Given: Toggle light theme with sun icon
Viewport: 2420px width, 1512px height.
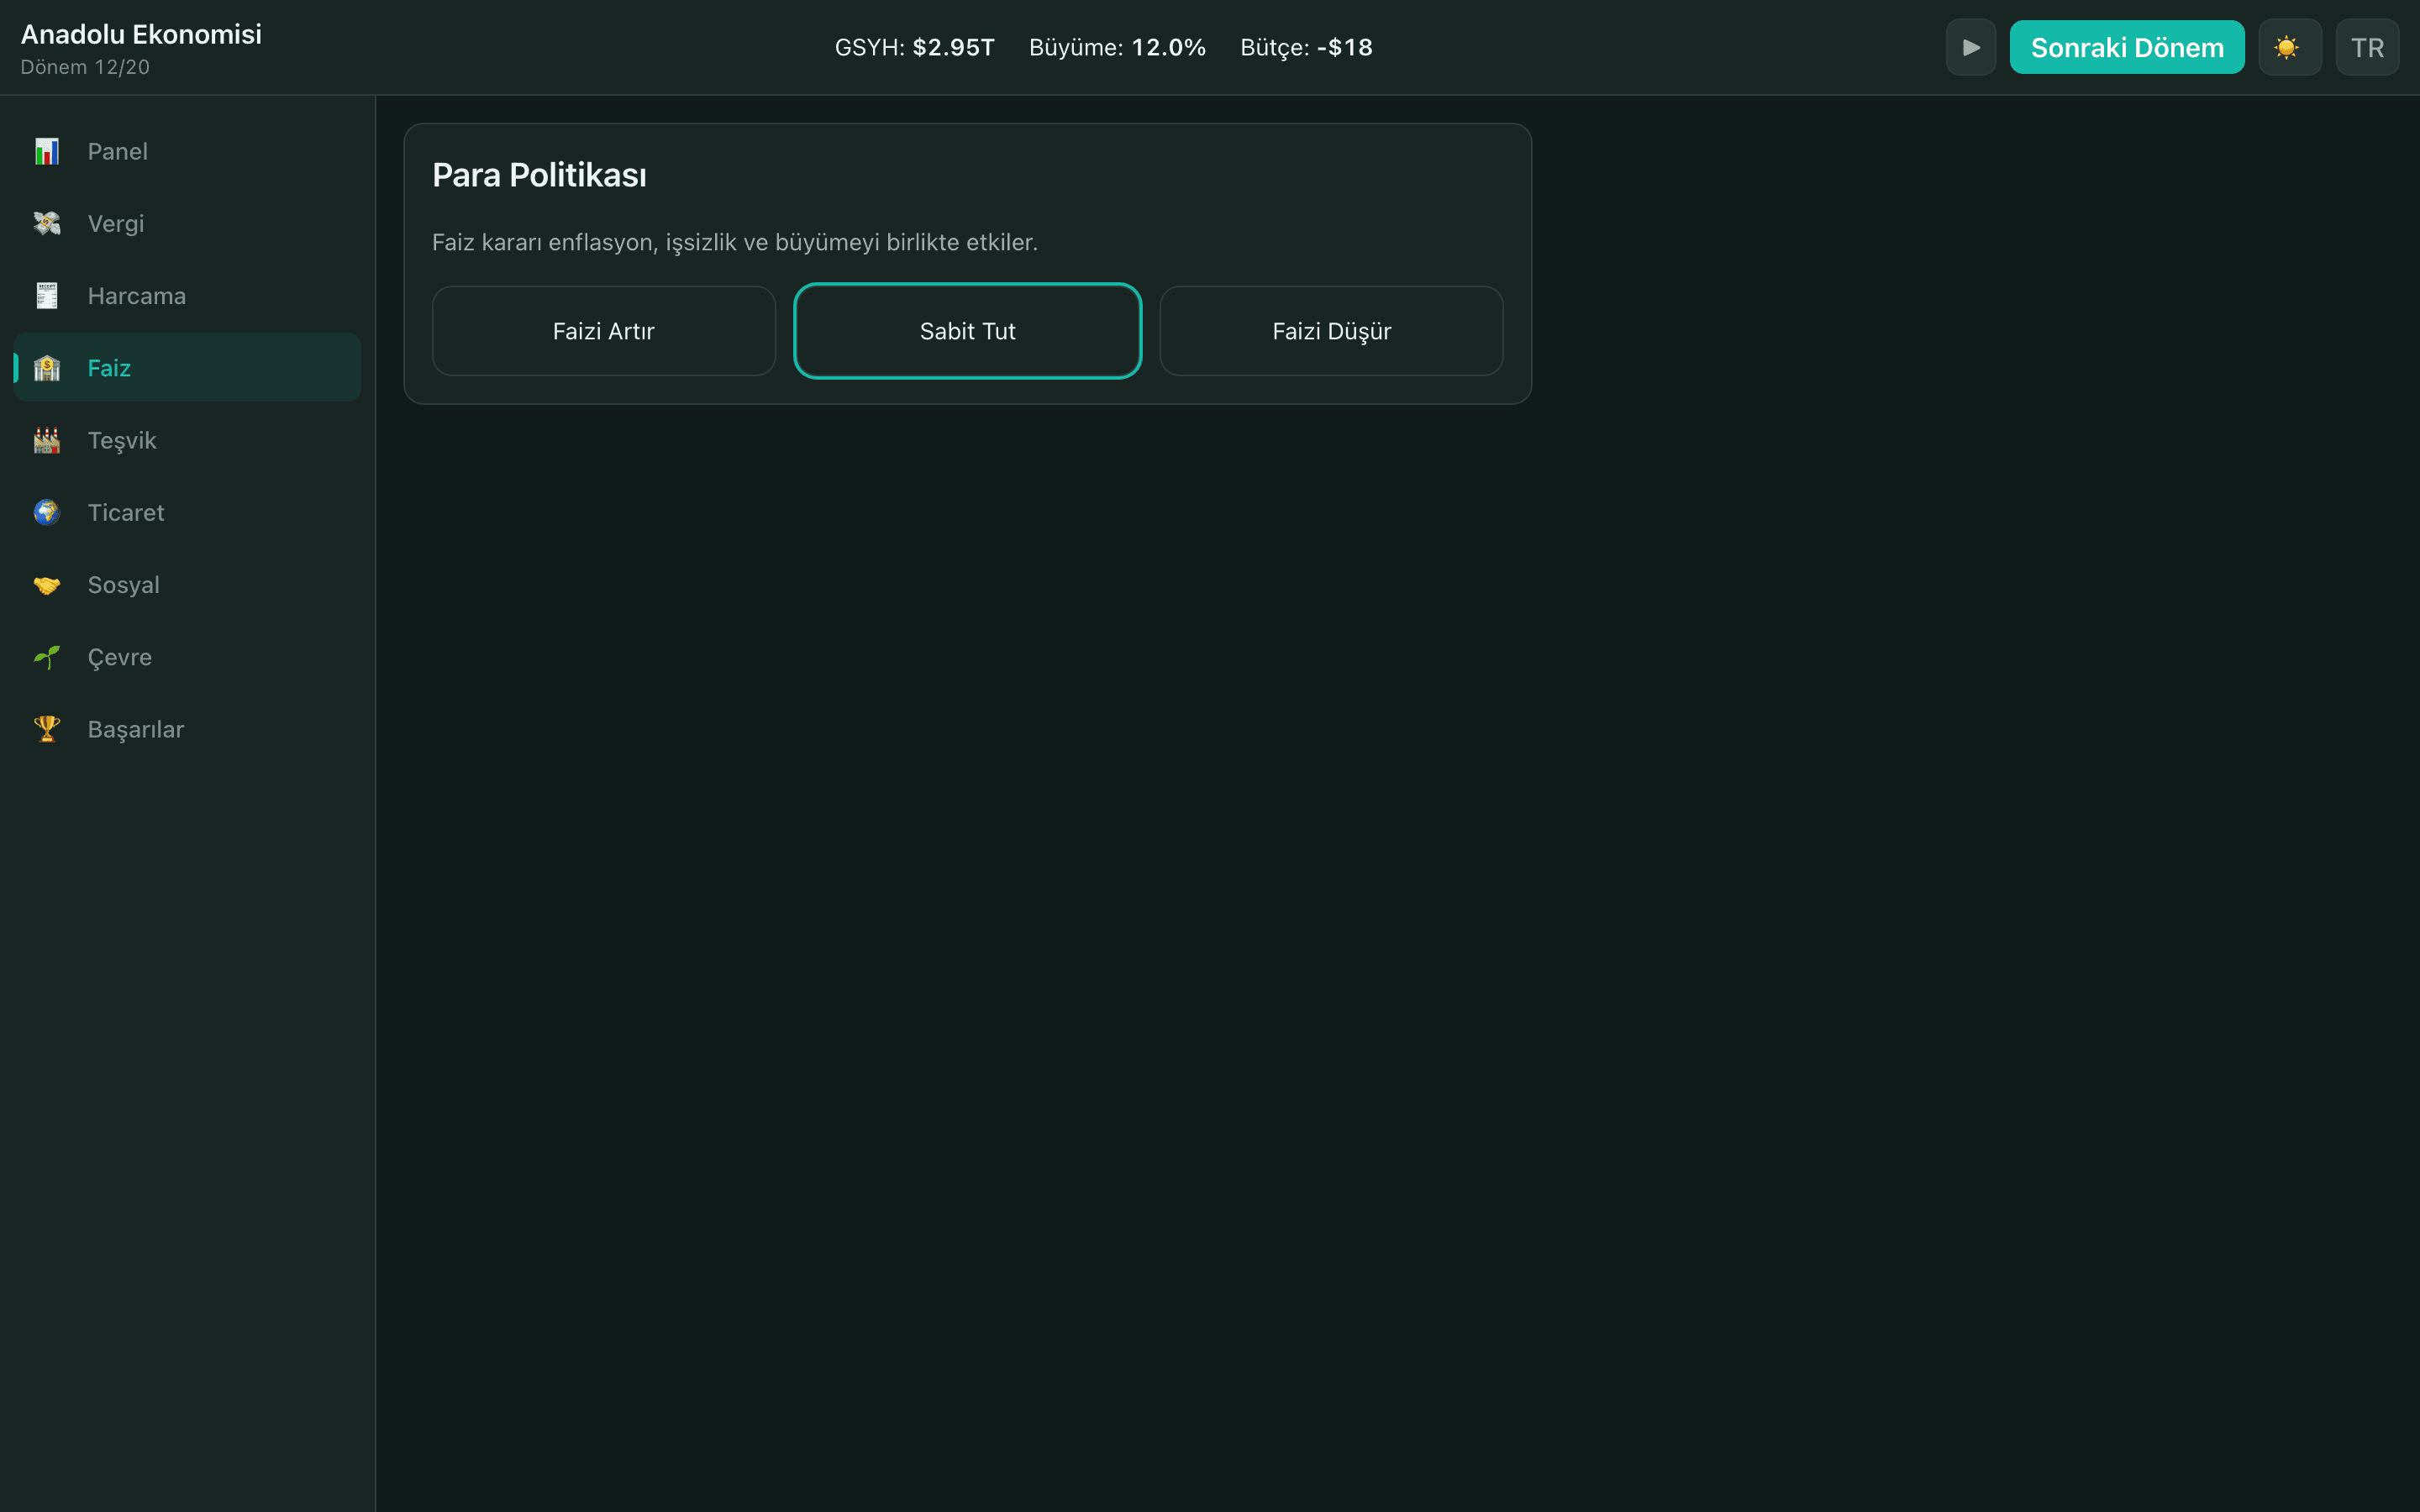Looking at the screenshot, I should pos(2289,47).
